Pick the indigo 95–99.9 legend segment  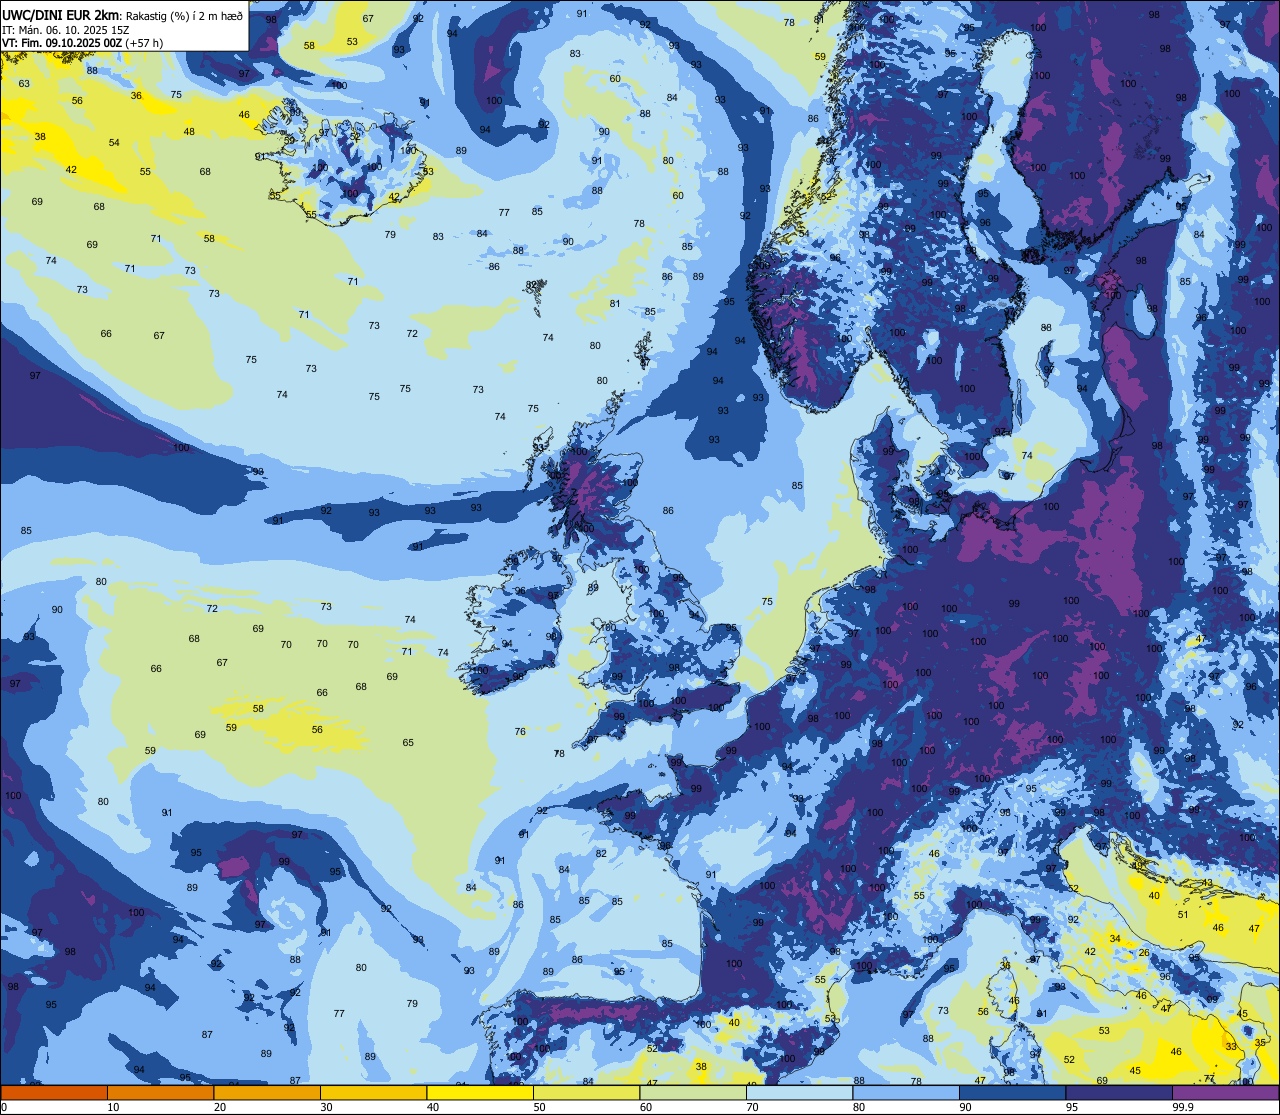(1119, 1092)
